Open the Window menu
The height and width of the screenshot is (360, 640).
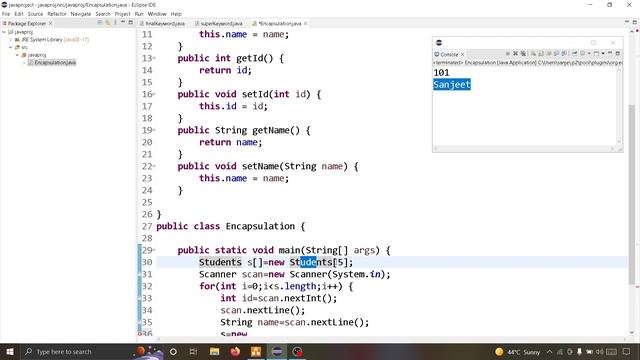(157, 14)
